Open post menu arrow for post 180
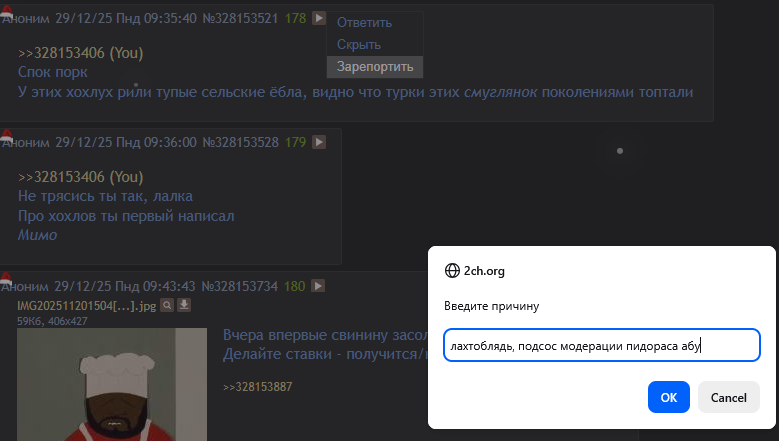The height and width of the screenshot is (441, 779). coord(318,286)
